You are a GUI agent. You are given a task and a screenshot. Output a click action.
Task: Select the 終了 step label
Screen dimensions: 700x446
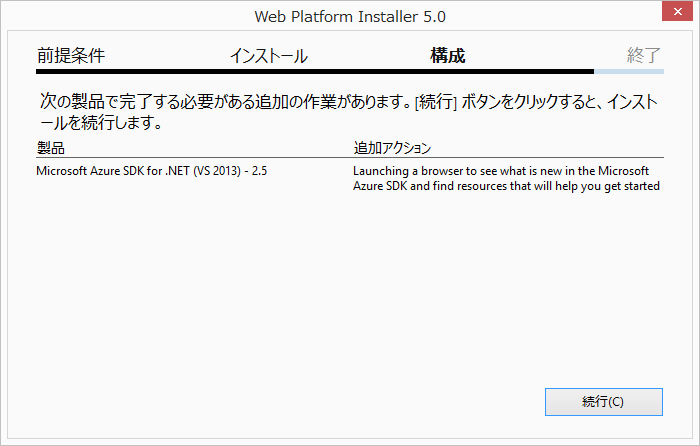(x=643, y=56)
